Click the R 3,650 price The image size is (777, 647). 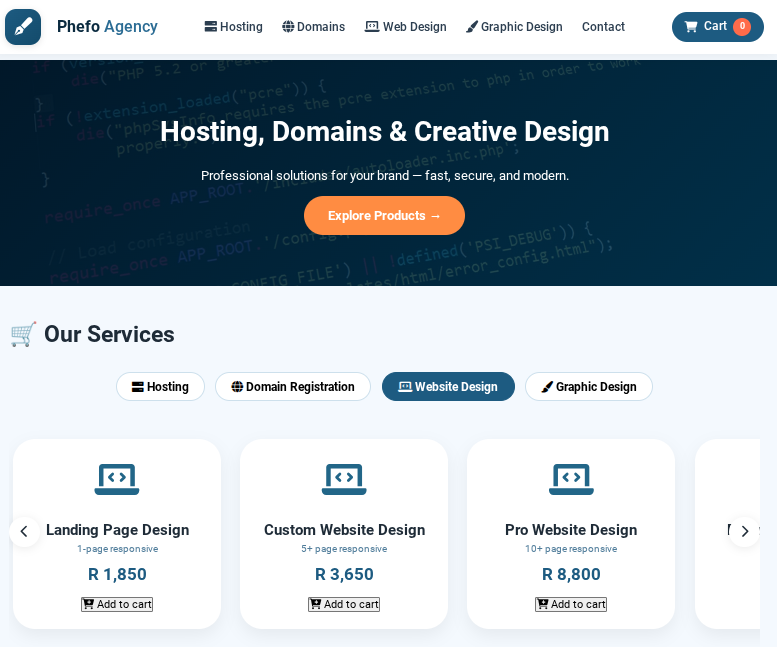(x=344, y=574)
